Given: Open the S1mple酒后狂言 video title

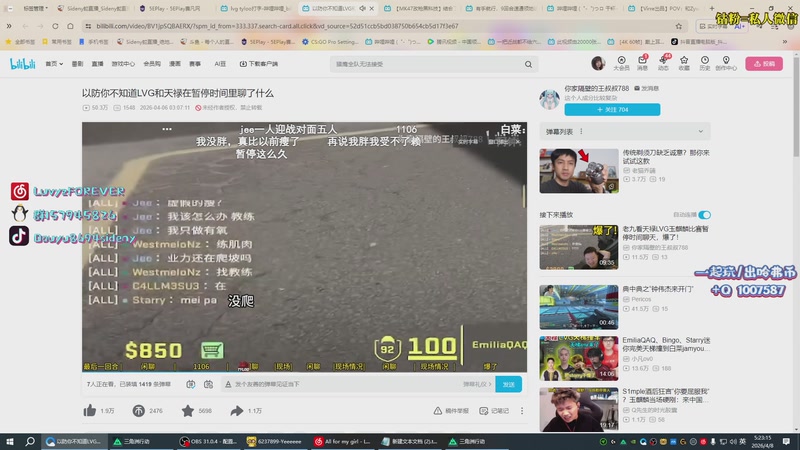Looking at the screenshot, I should (x=666, y=395).
